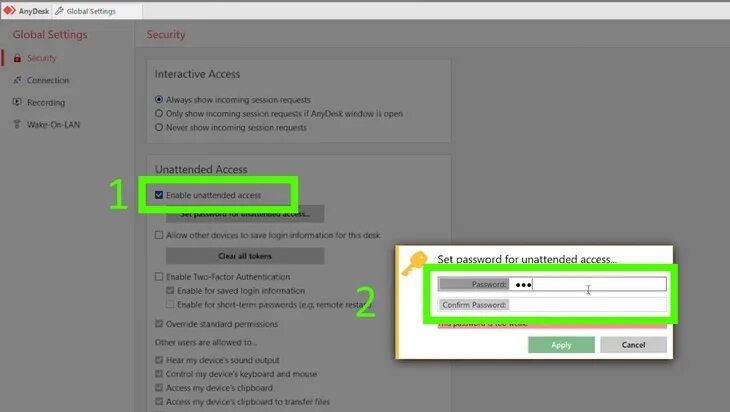
Task: Select the Global Settings tab
Action: (x=96, y=11)
